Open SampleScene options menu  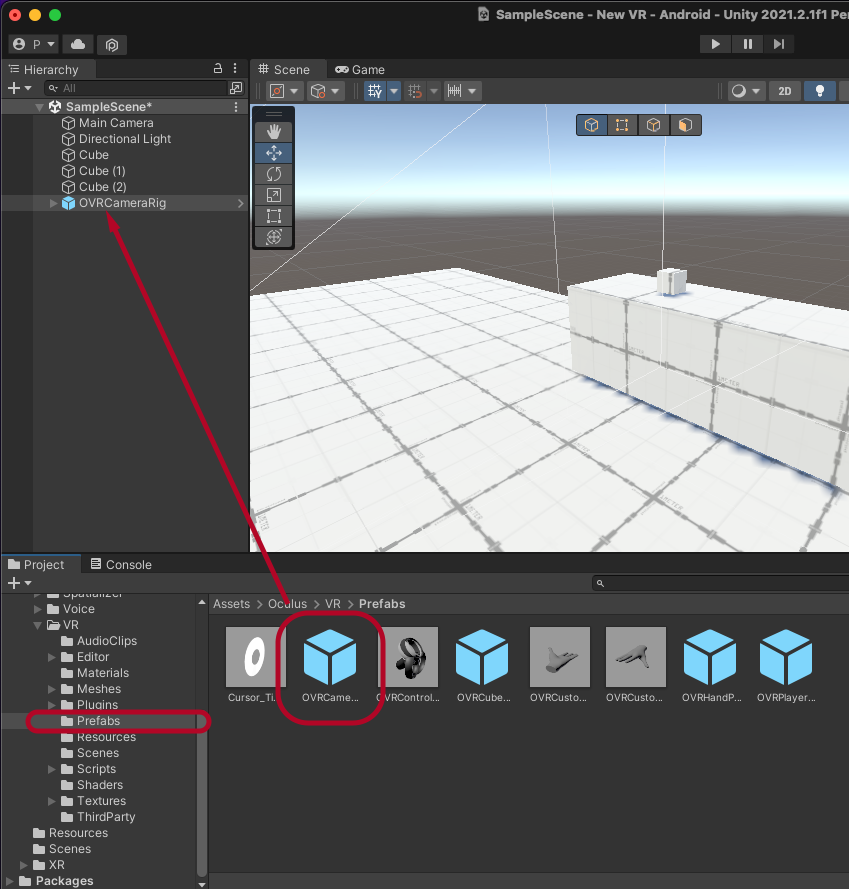[x=236, y=107]
